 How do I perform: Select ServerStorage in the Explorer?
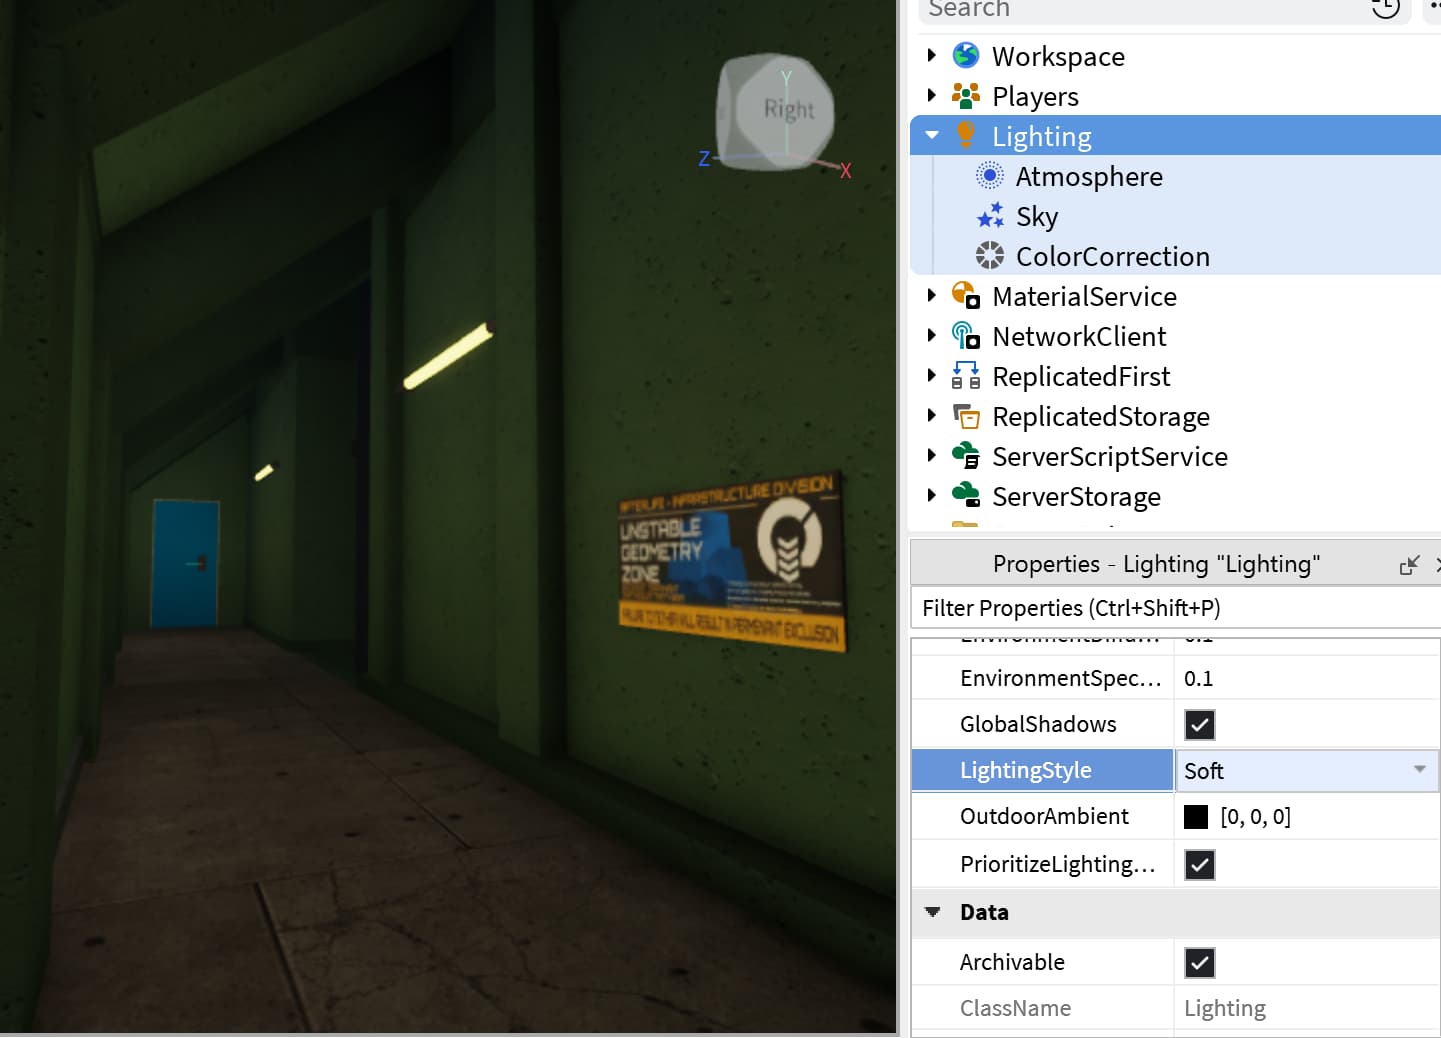click(1076, 496)
